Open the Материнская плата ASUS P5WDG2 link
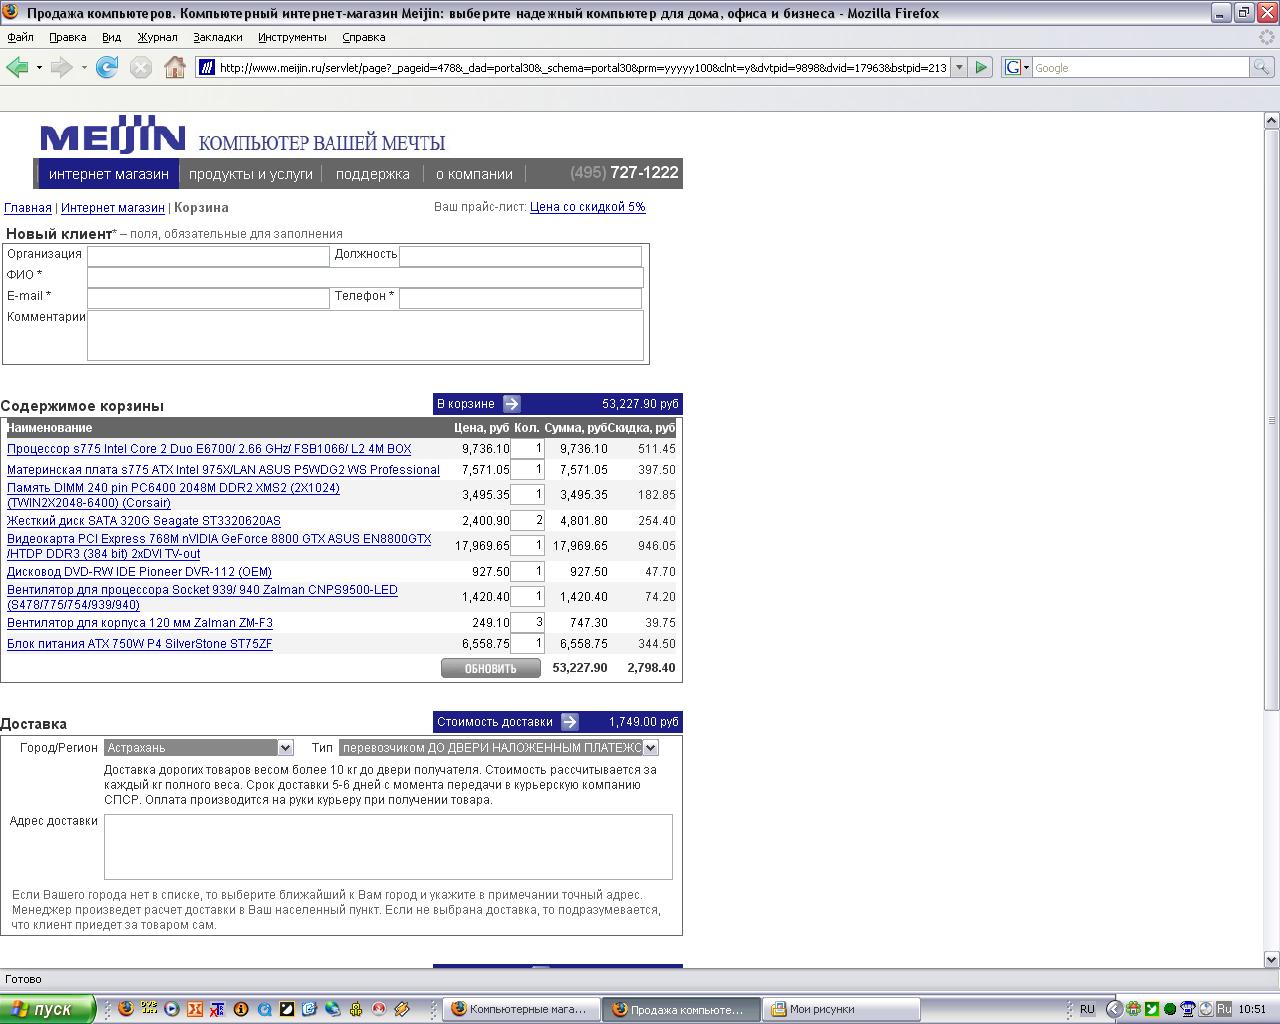Image resolution: width=1280 pixels, height=1024 pixels. click(223, 470)
